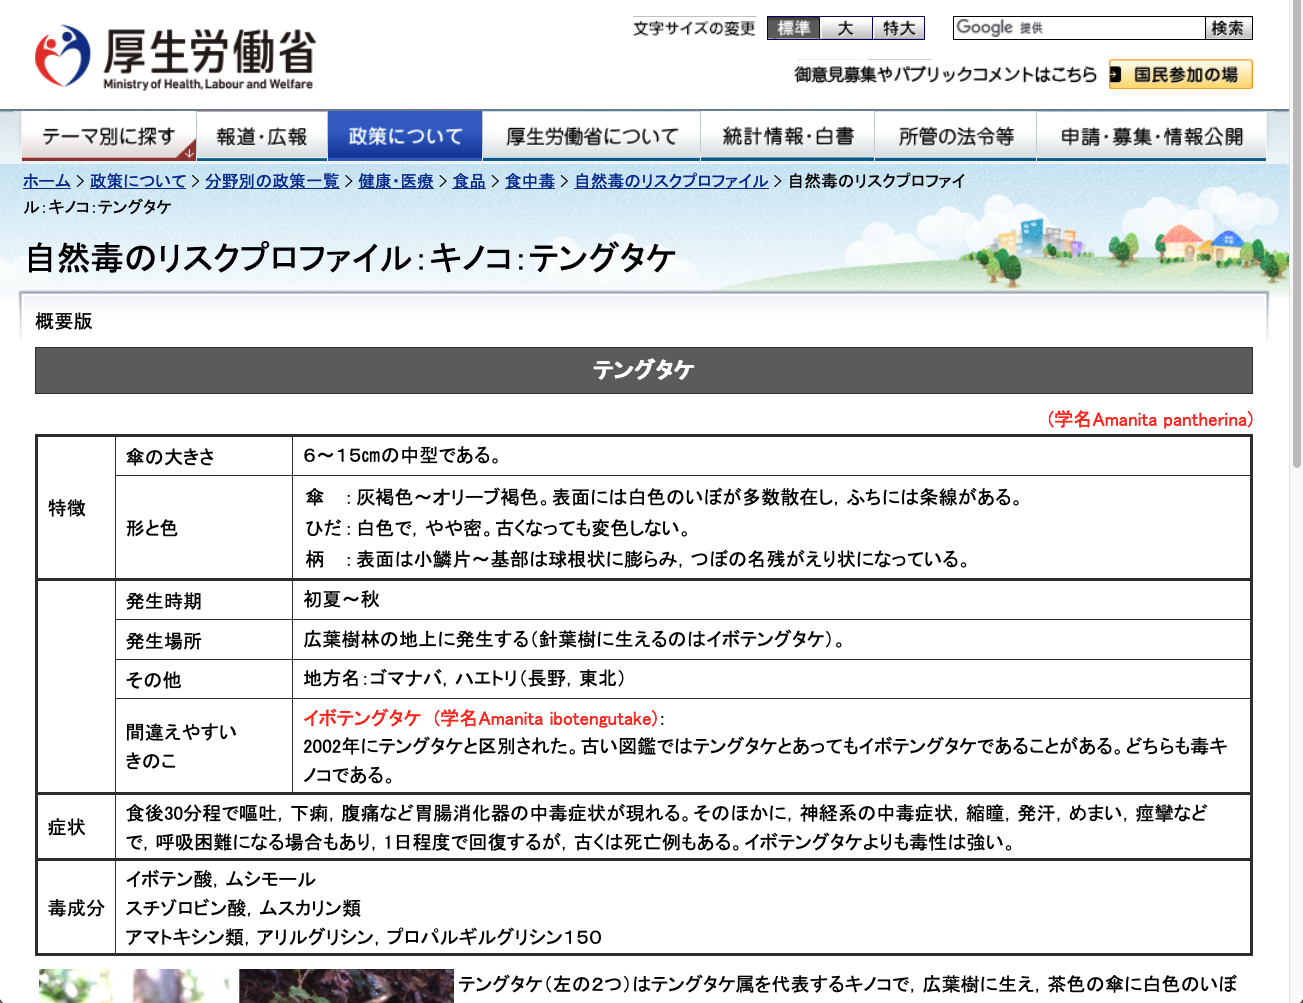Image resolution: width=1303 pixels, height=1003 pixels.
Task: Open 厚生労働省について menu tab
Action: tap(592, 136)
